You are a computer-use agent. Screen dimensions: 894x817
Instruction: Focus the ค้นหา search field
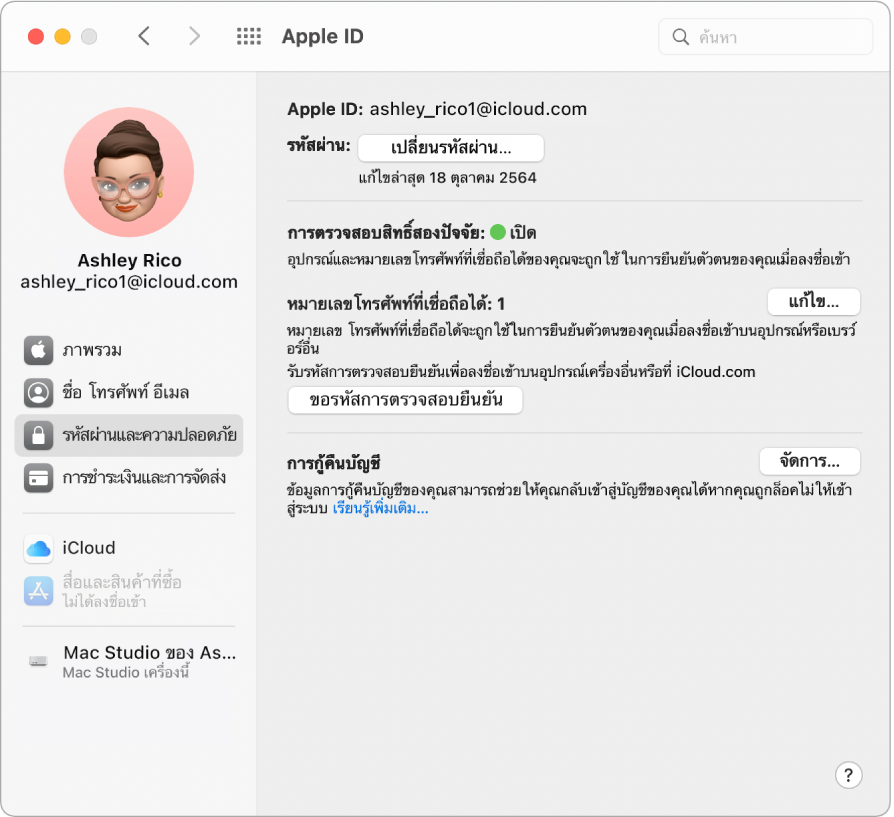pos(765,37)
